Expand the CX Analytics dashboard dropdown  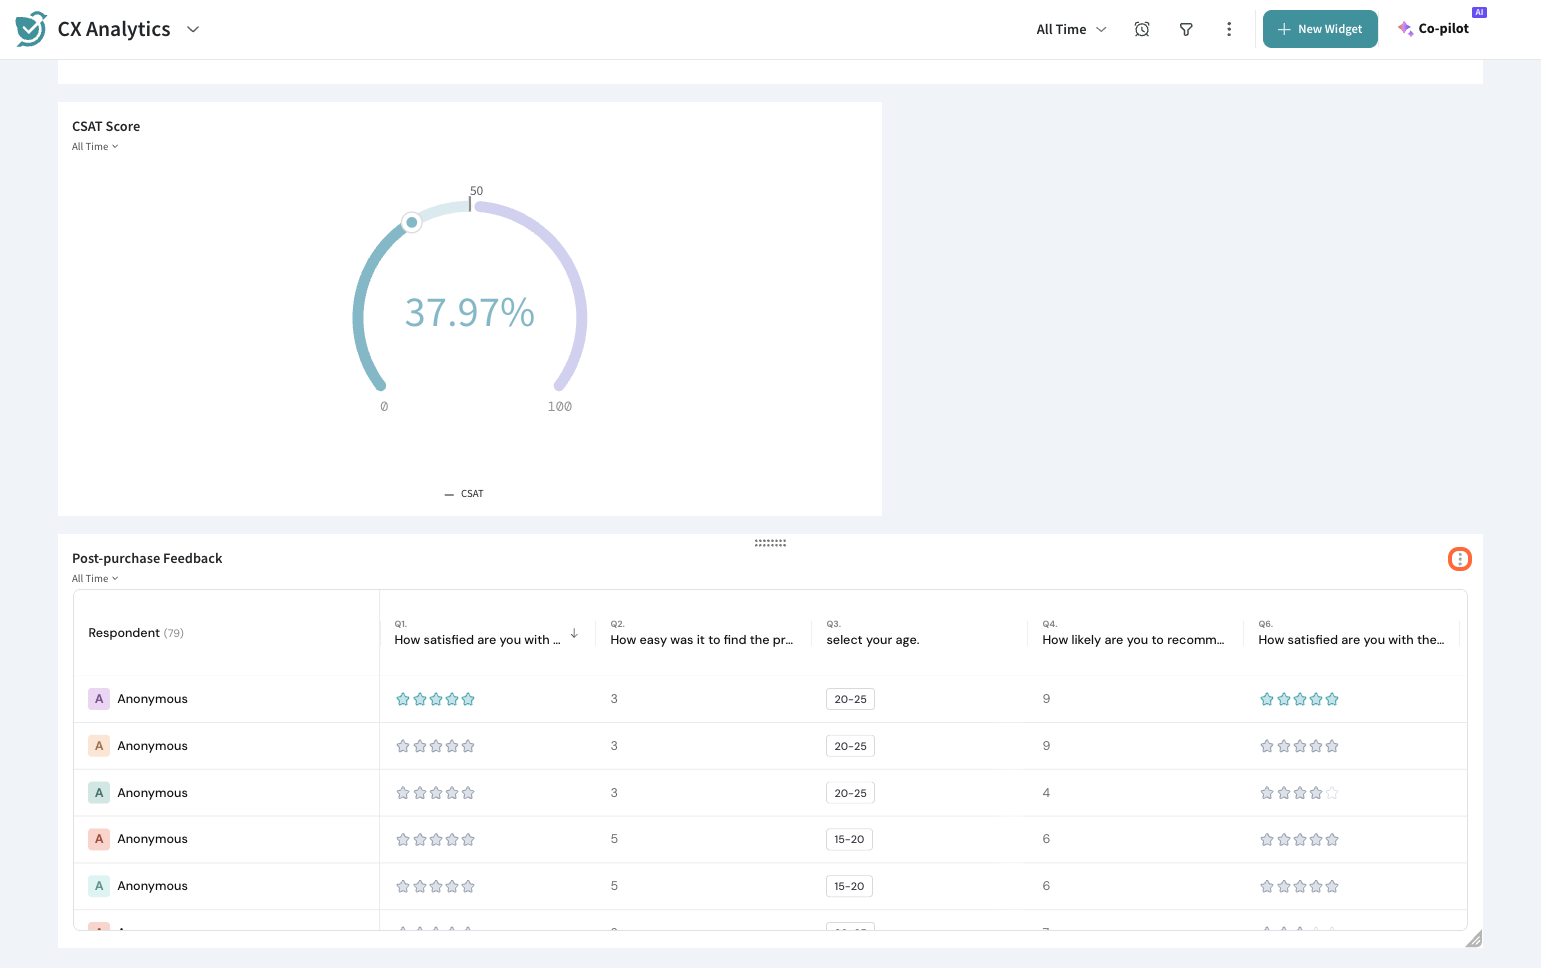(193, 29)
